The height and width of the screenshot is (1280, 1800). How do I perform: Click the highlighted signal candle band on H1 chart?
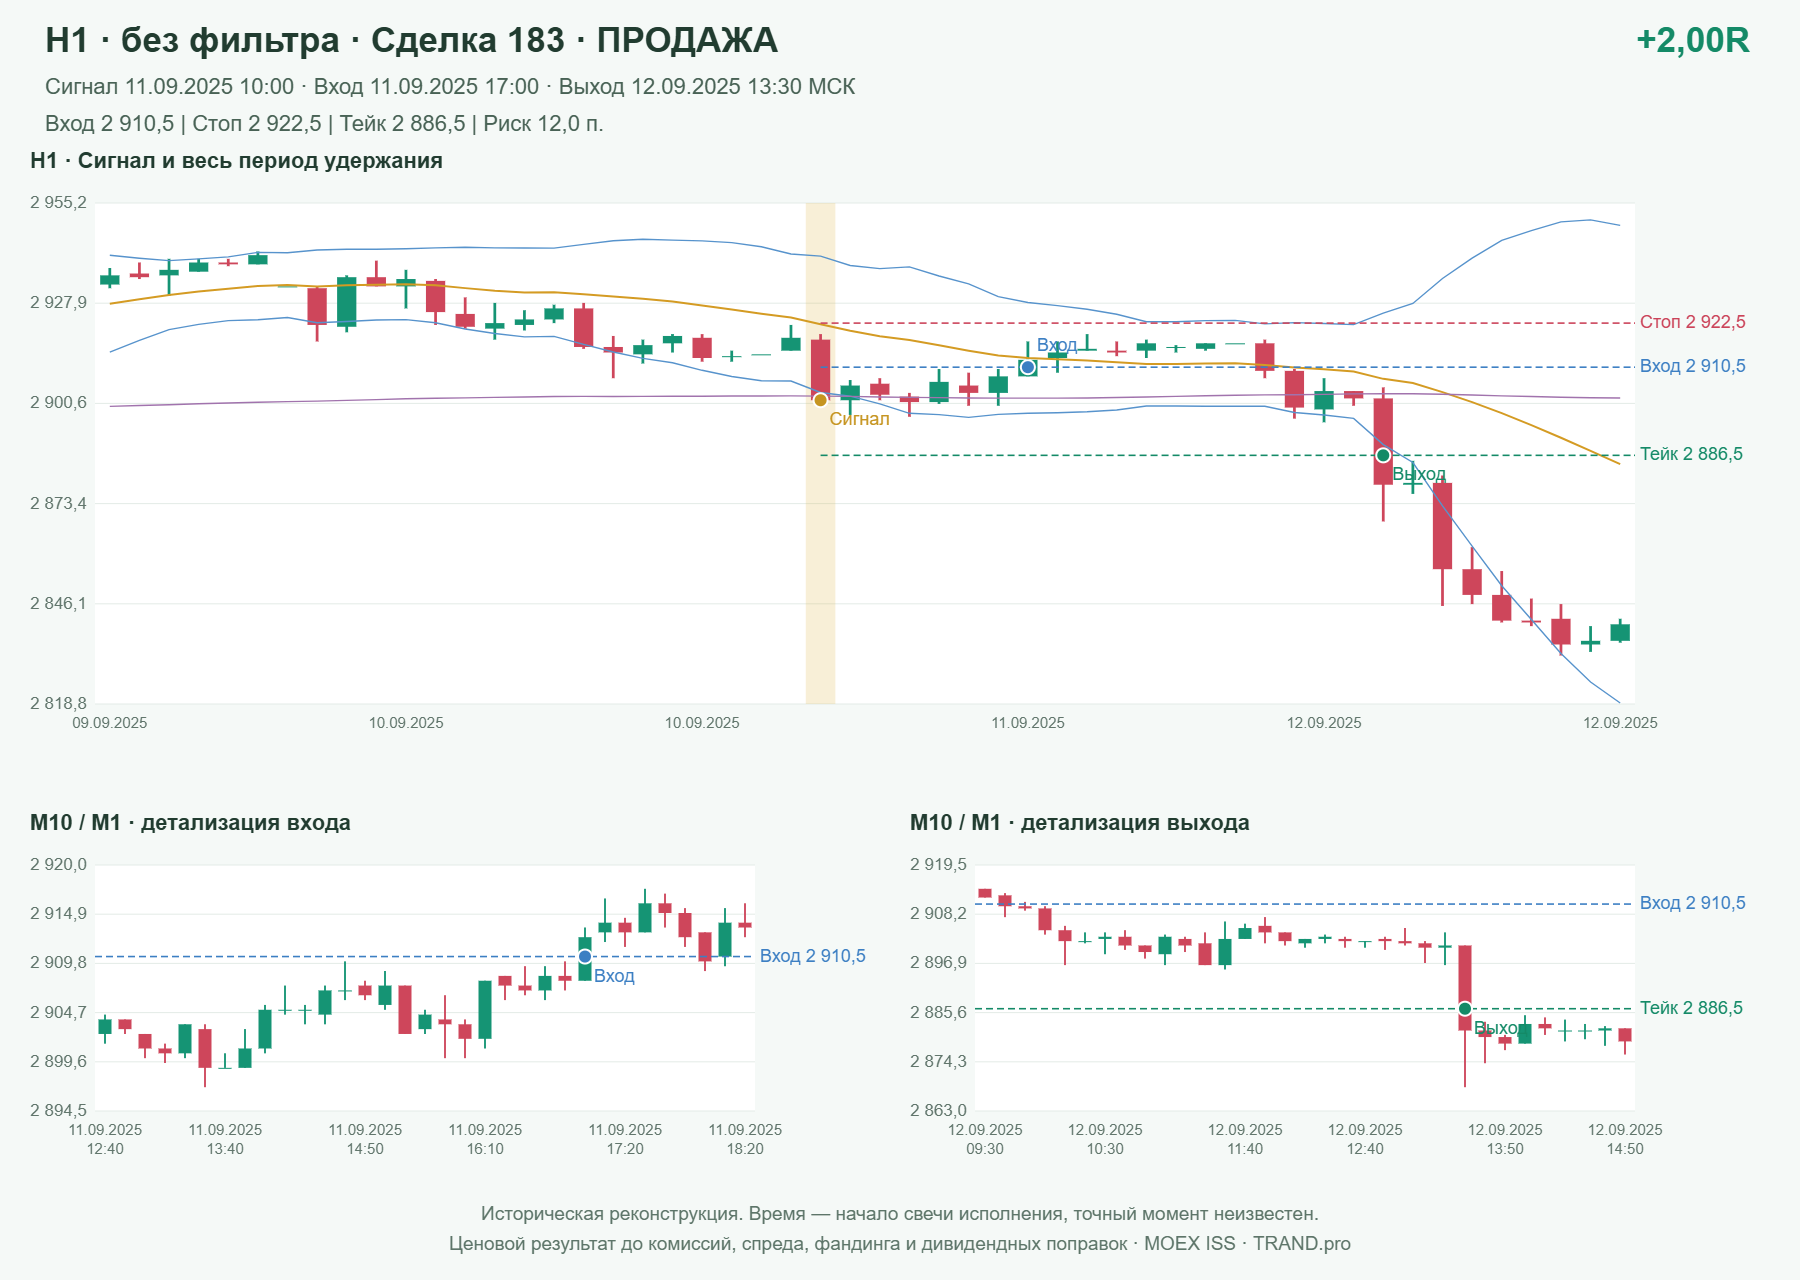point(820,453)
